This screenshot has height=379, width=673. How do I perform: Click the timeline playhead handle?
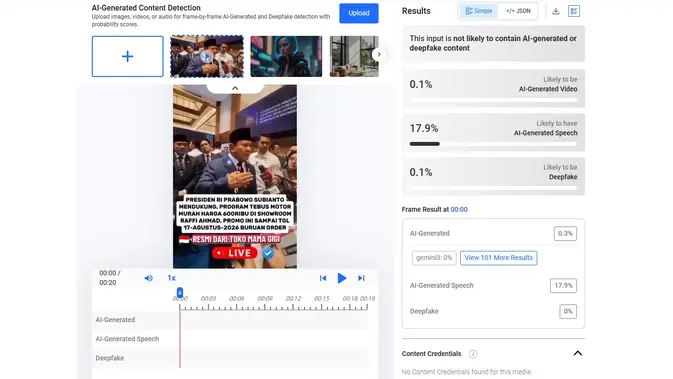[x=180, y=293]
